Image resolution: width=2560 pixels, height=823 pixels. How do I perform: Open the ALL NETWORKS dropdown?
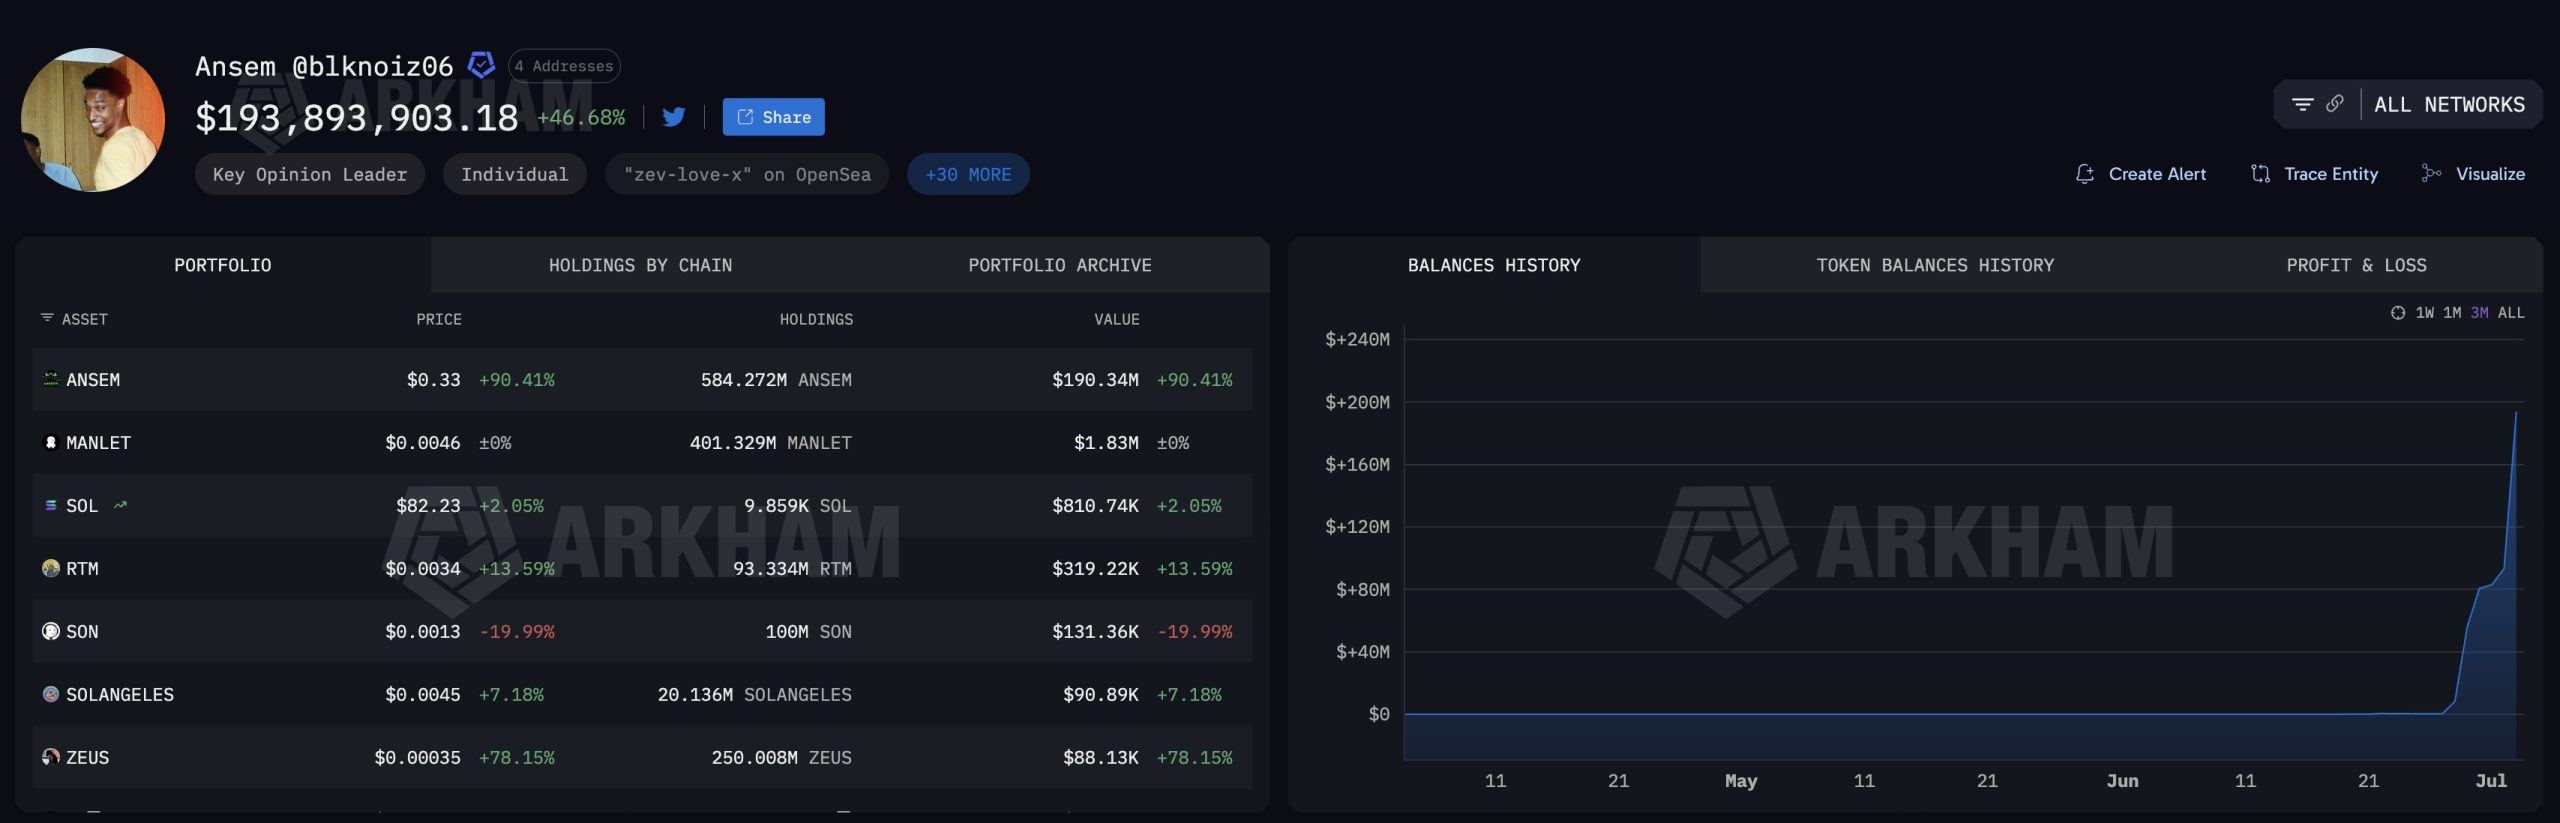click(2449, 105)
